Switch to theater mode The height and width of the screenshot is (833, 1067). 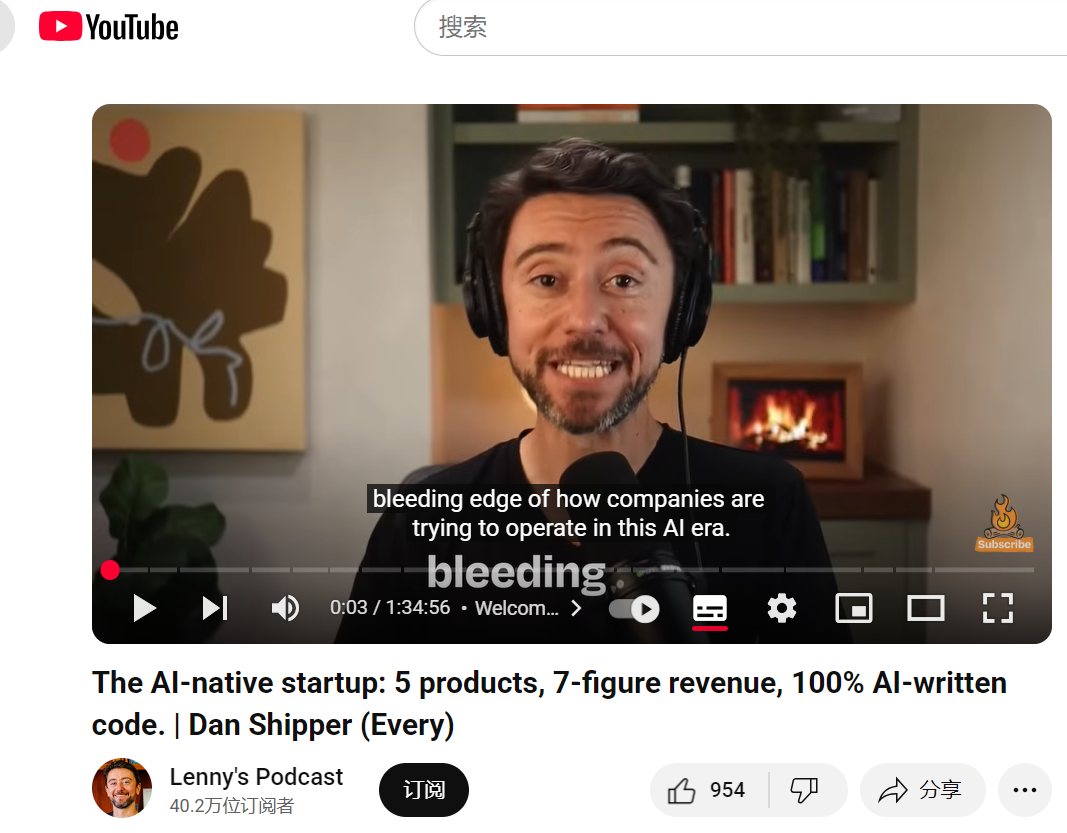[925, 608]
